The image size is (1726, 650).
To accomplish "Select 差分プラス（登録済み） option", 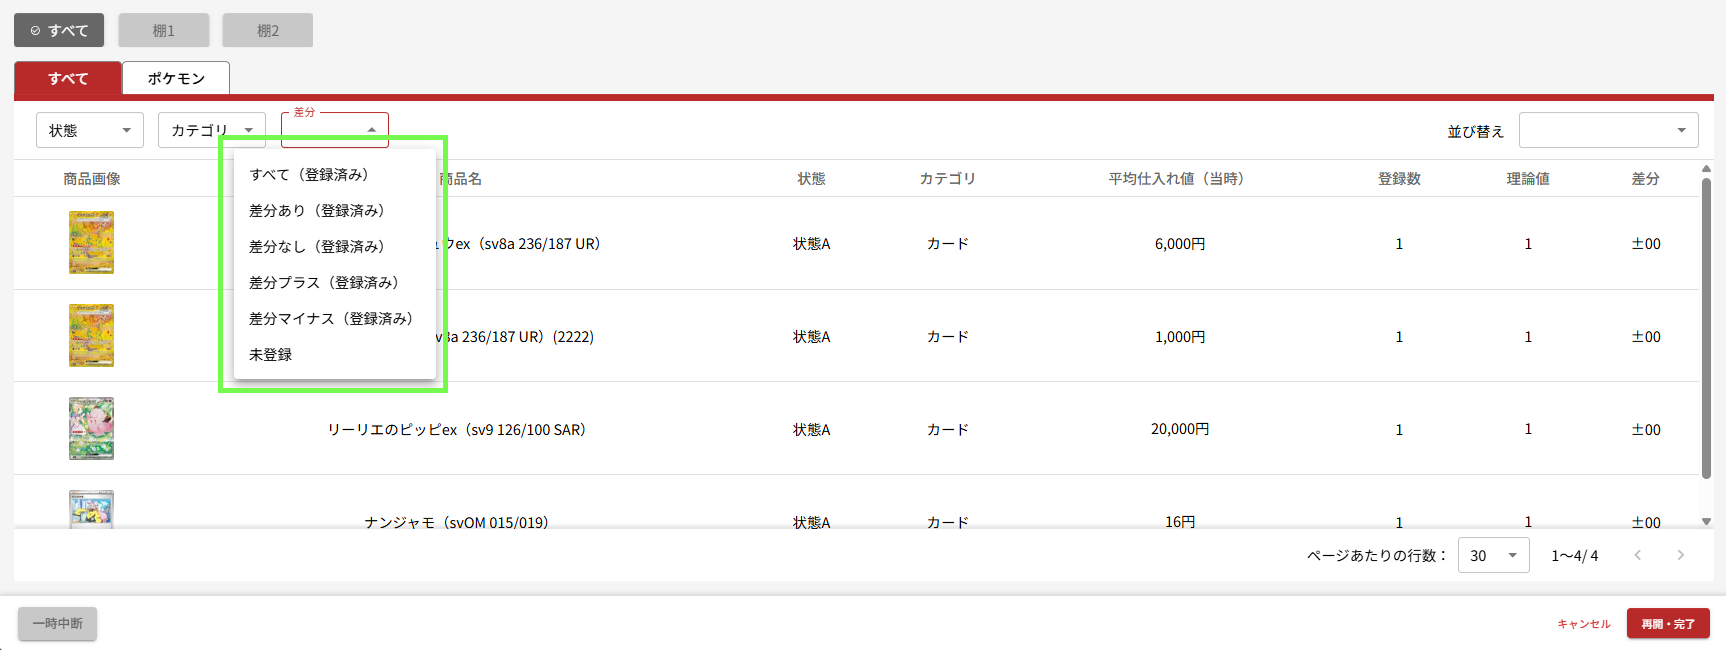I will 323,282.
